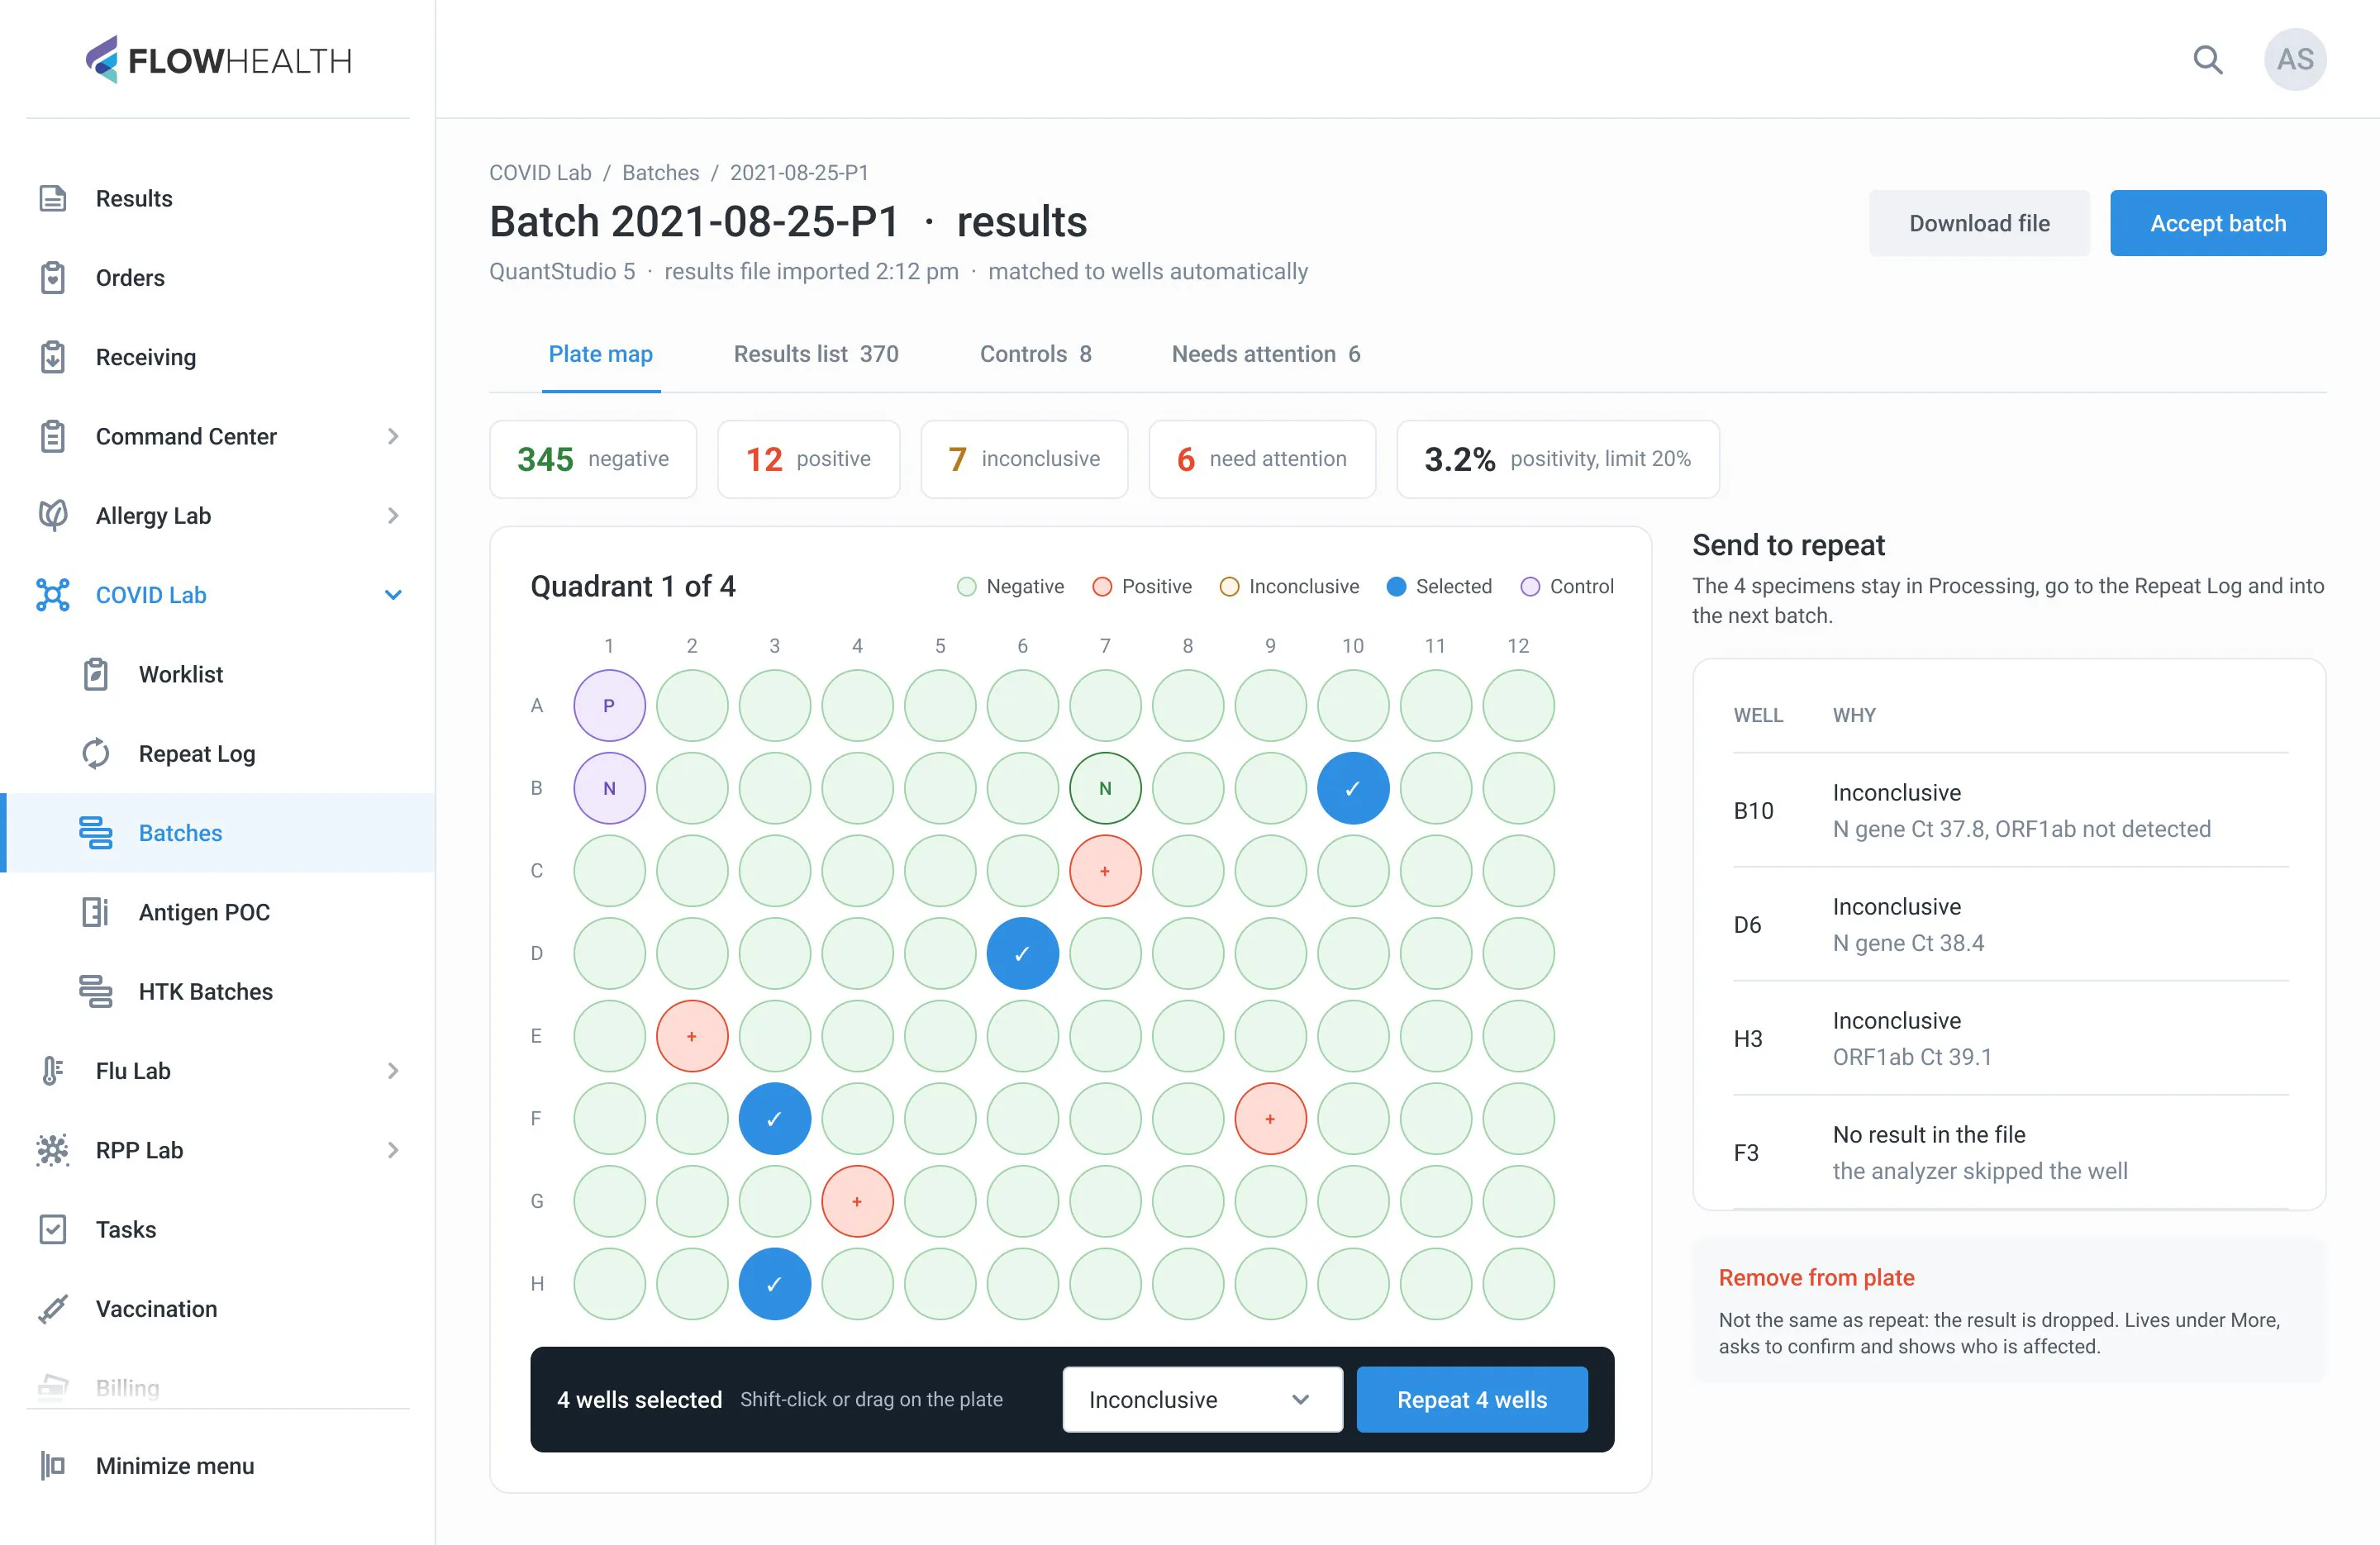Click the Antigen POC sidebar icon
This screenshot has height=1545, width=2380.
click(x=96, y=912)
